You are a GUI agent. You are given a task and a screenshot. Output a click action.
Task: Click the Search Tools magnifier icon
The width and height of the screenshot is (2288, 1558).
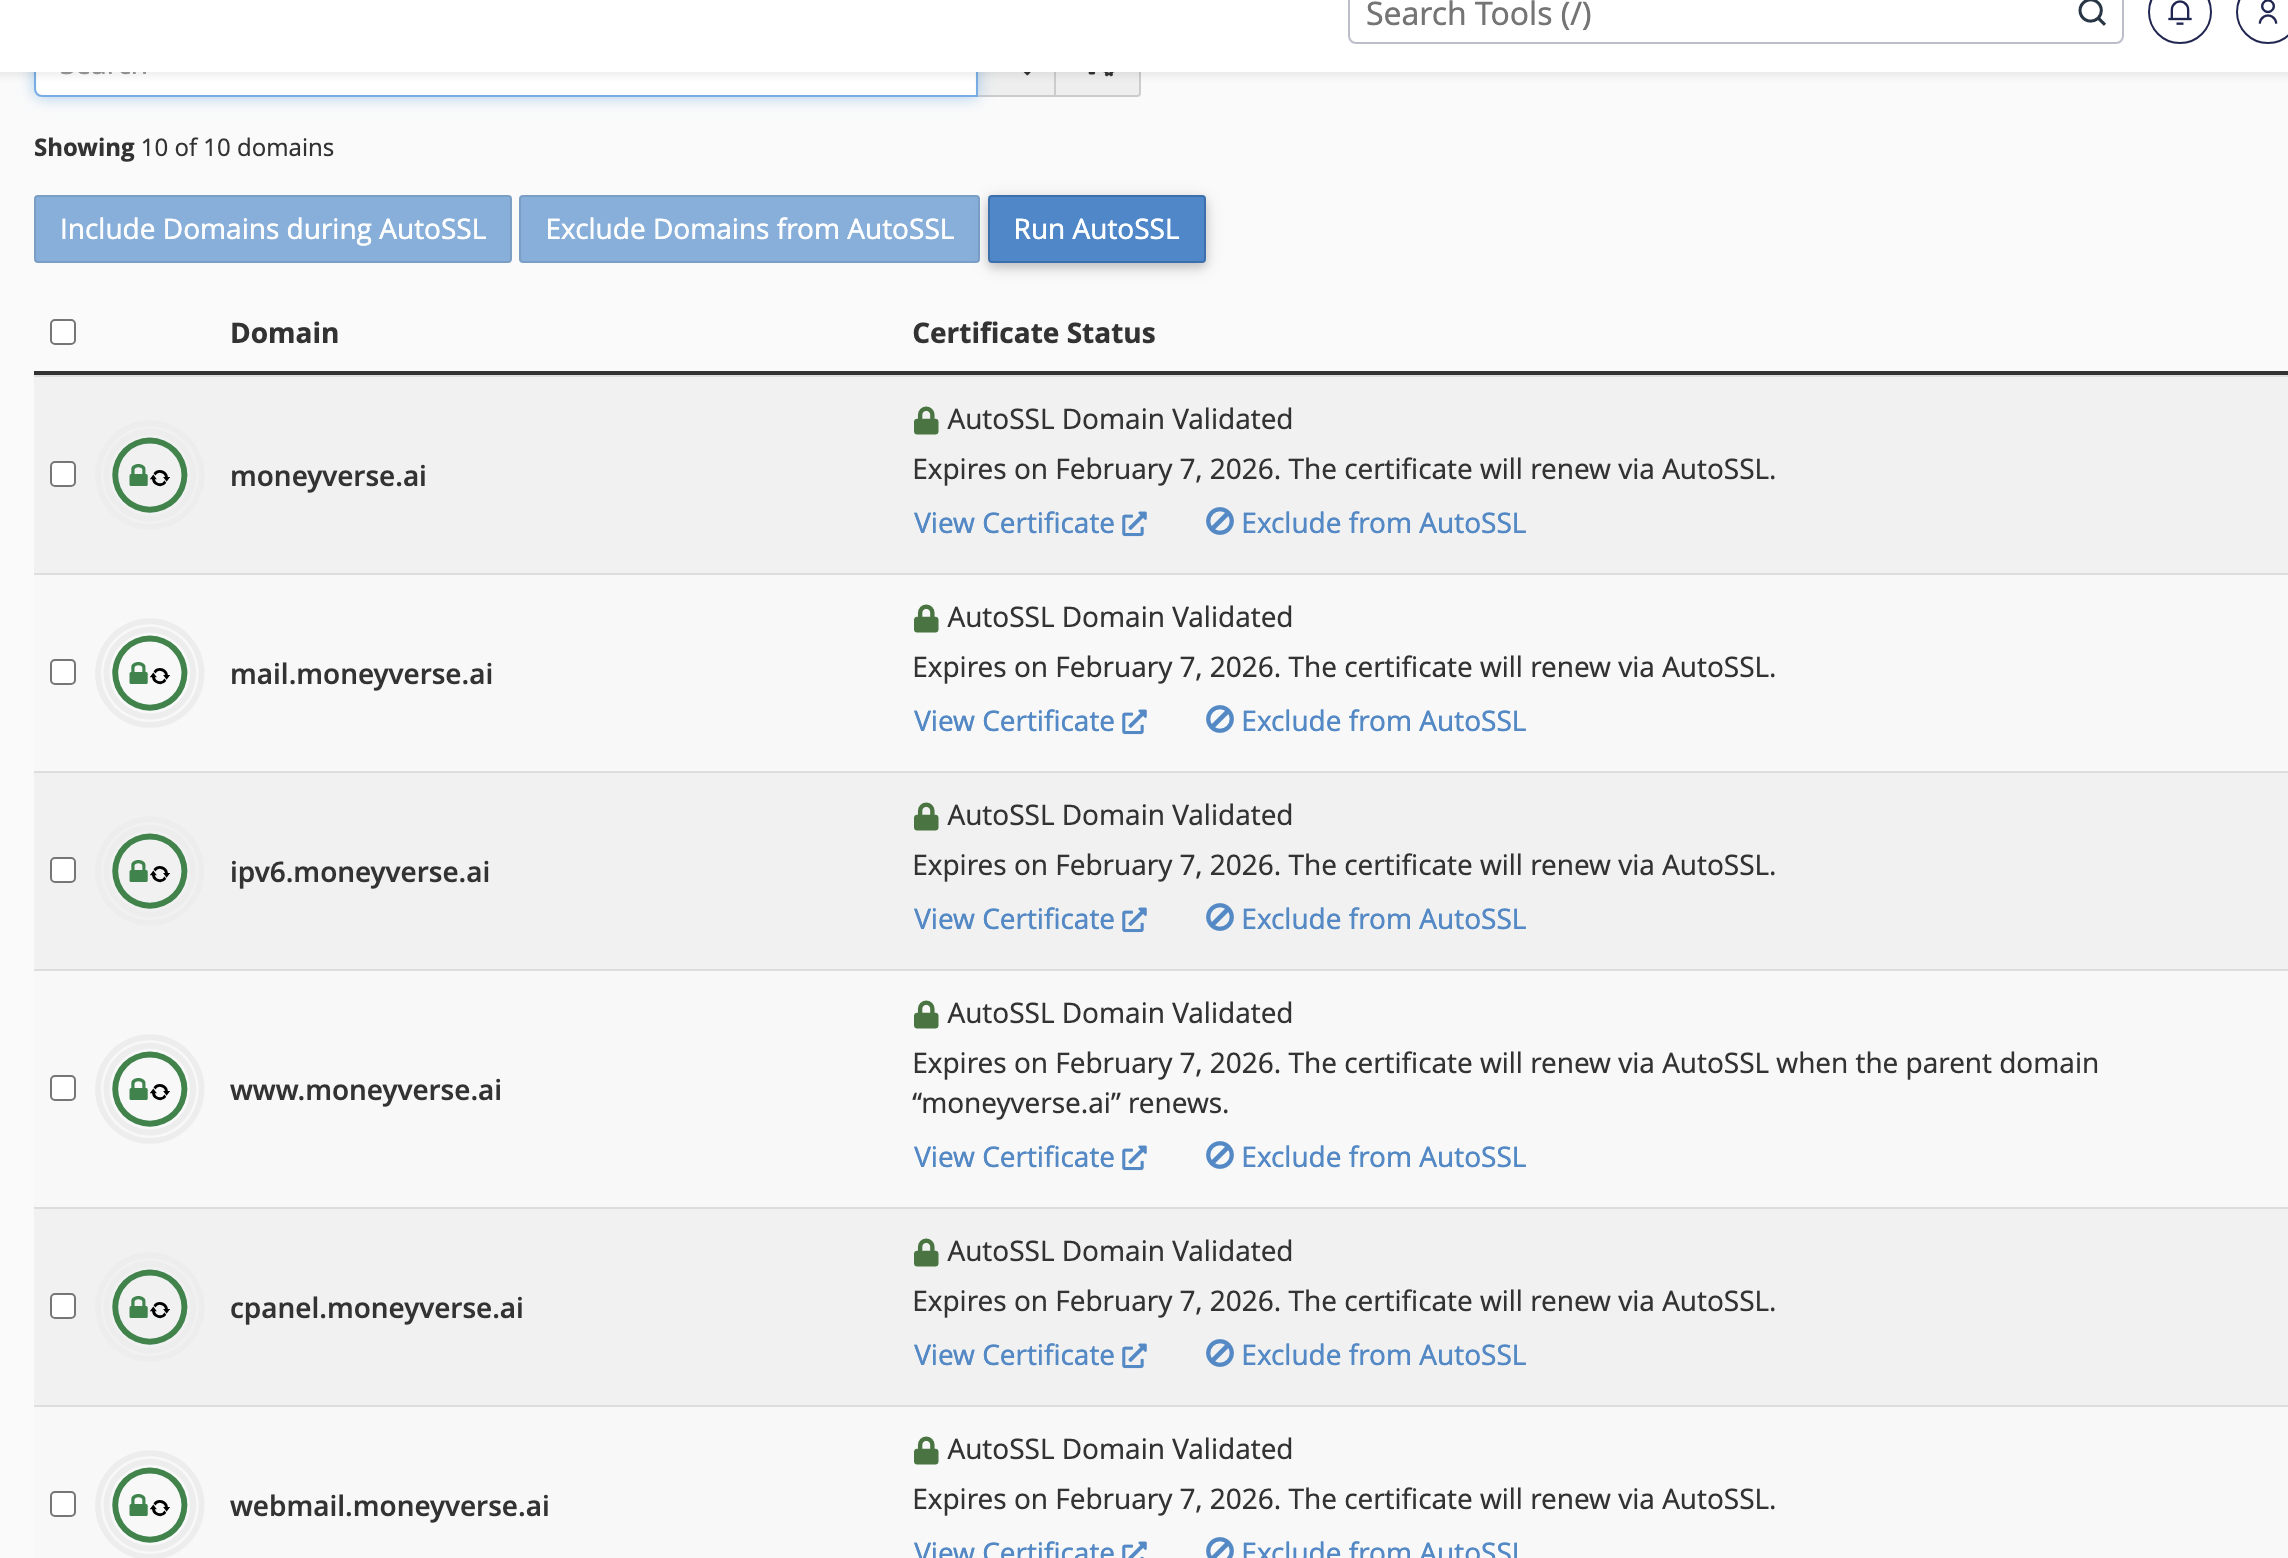[2091, 14]
